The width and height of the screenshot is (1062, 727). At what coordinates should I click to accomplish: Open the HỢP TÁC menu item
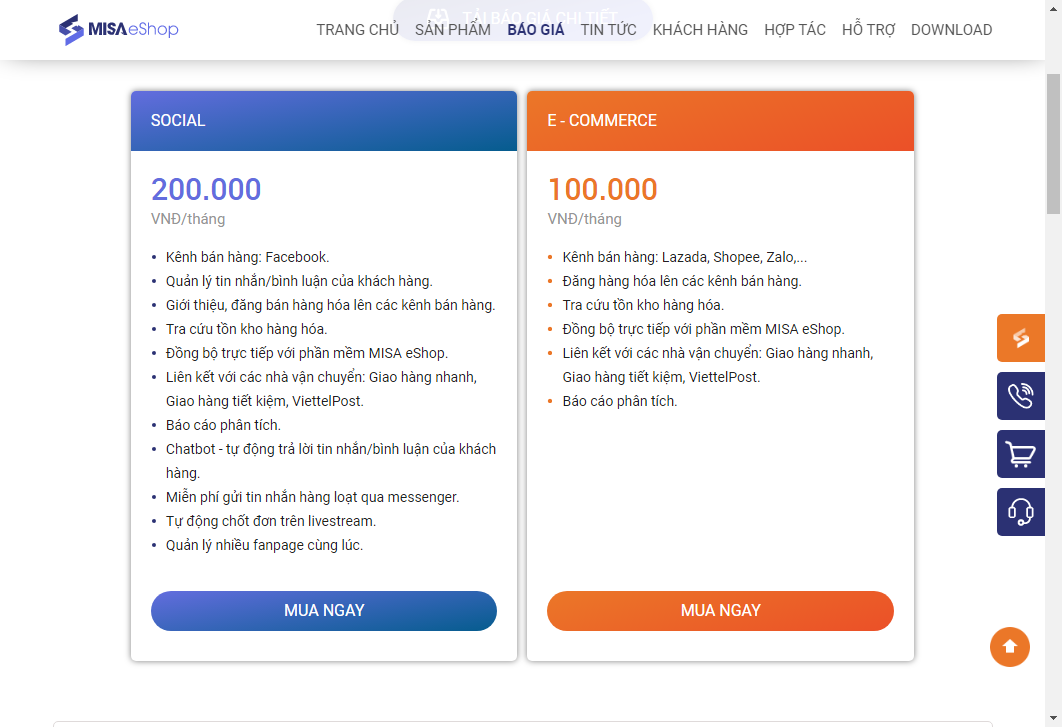(x=795, y=30)
